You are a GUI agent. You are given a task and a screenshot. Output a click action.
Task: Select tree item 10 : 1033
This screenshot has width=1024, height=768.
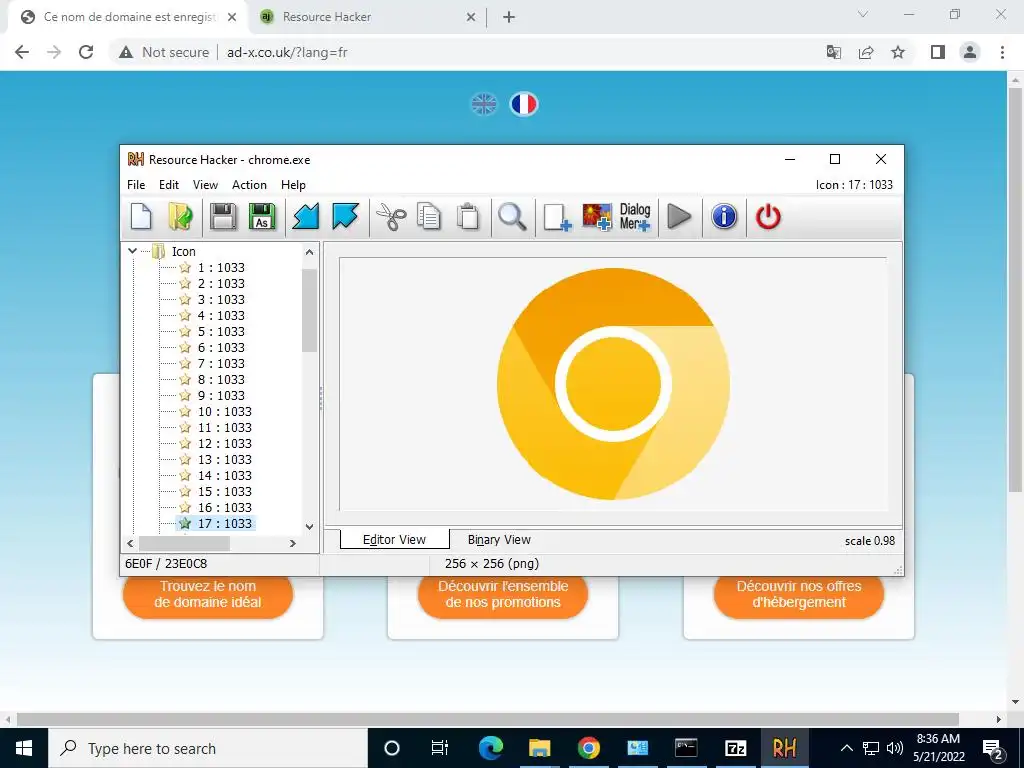click(224, 411)
